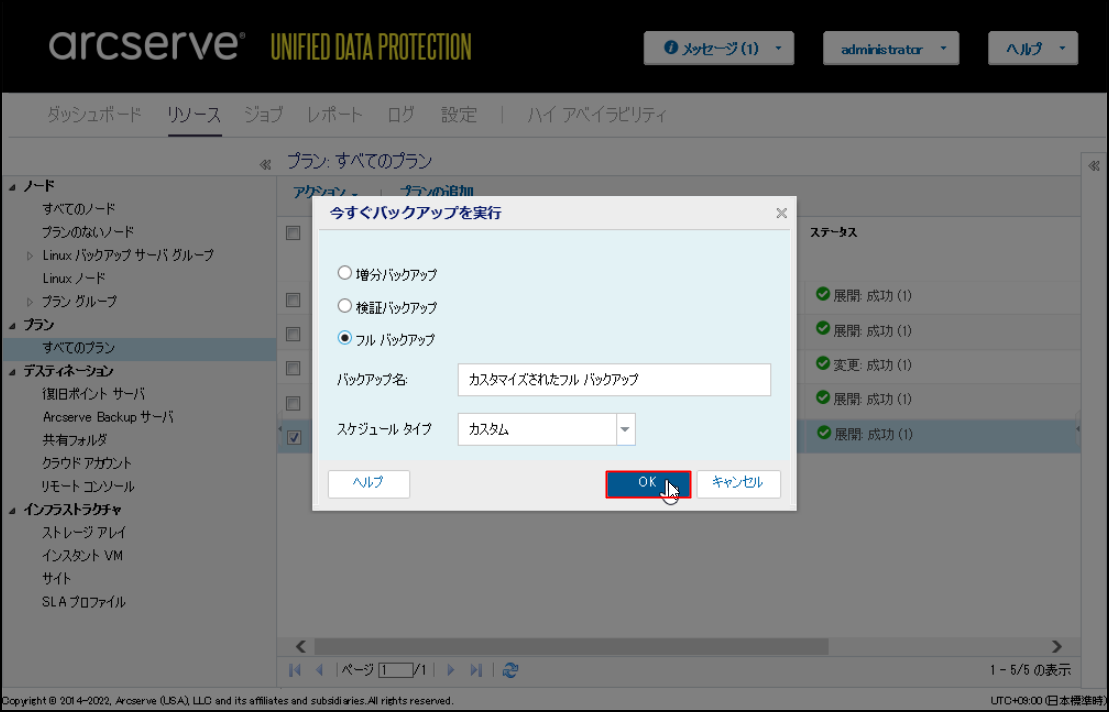The height and width of the screenshot is (712, 1109).
Task: Open the スケジュール タイプ dropdown
Action: [x=626, y=430]
